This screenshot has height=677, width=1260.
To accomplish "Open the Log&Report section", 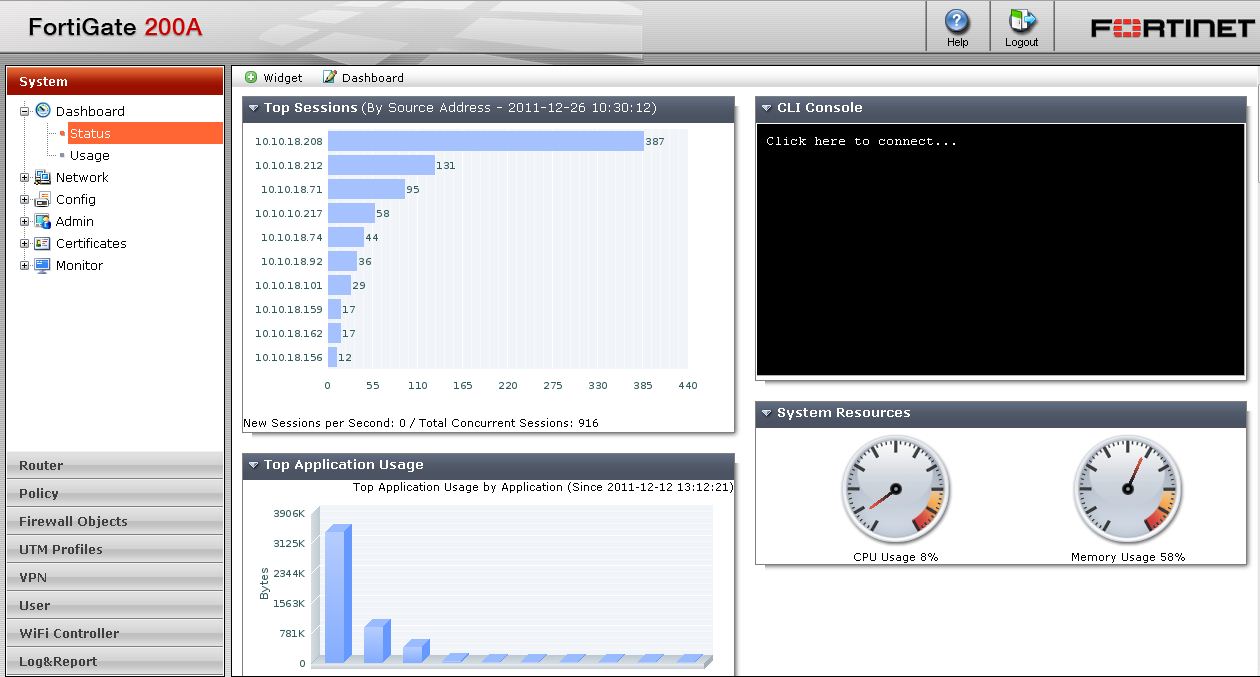I will click(115, 661).
